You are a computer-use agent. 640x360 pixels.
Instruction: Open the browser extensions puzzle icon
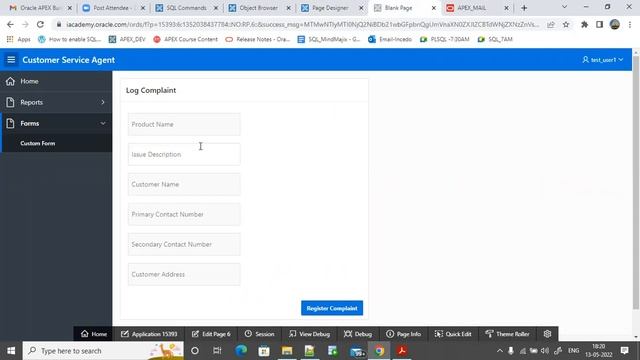[x=584, y=24]
